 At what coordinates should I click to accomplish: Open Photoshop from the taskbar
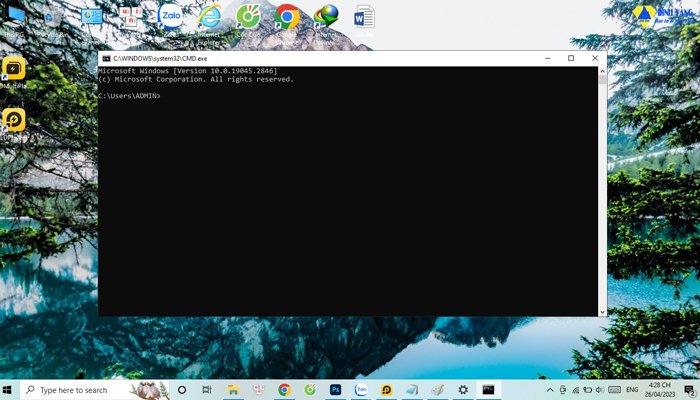click(x=336, y=389)
